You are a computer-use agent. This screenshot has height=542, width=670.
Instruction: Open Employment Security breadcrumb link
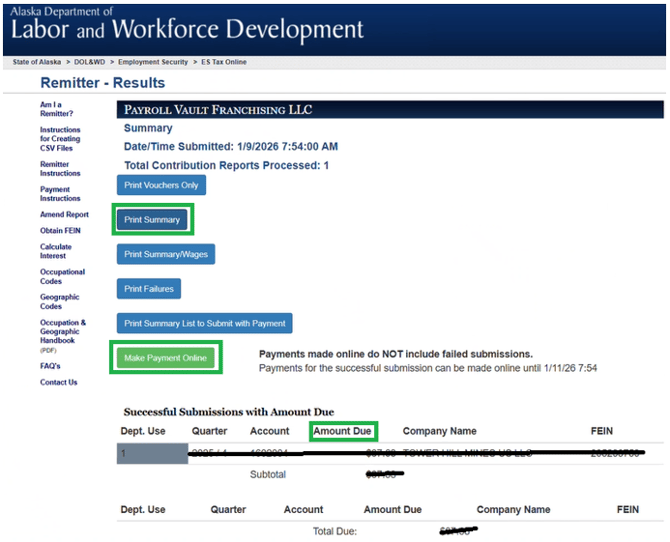pyautogui.click(x=153, y=62)
